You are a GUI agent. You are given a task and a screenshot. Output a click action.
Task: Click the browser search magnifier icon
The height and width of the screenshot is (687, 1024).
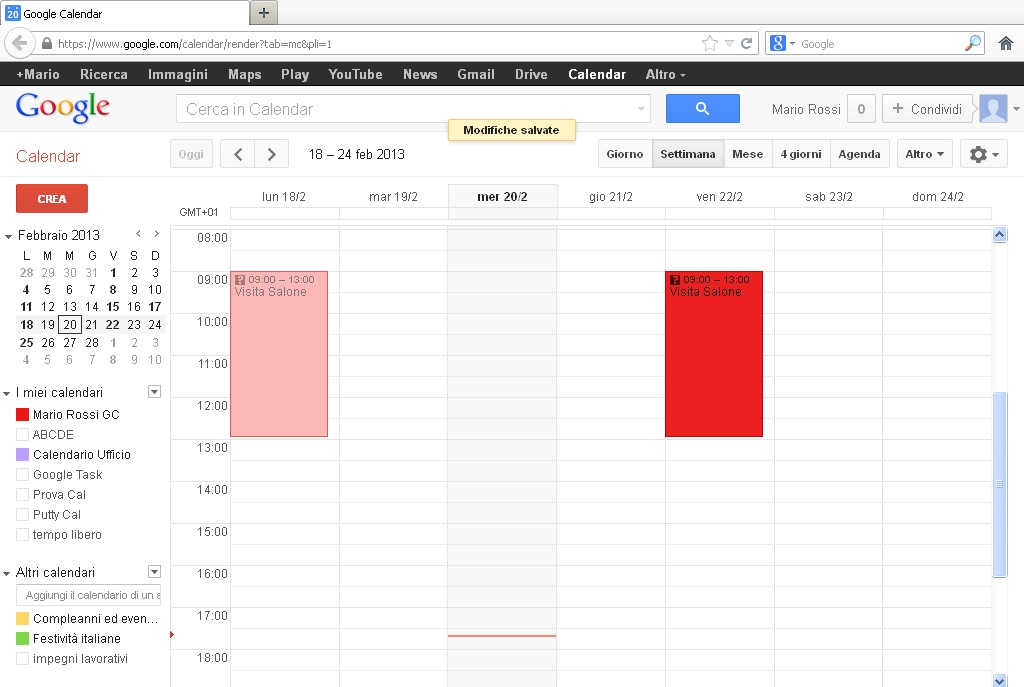[972, 44]
